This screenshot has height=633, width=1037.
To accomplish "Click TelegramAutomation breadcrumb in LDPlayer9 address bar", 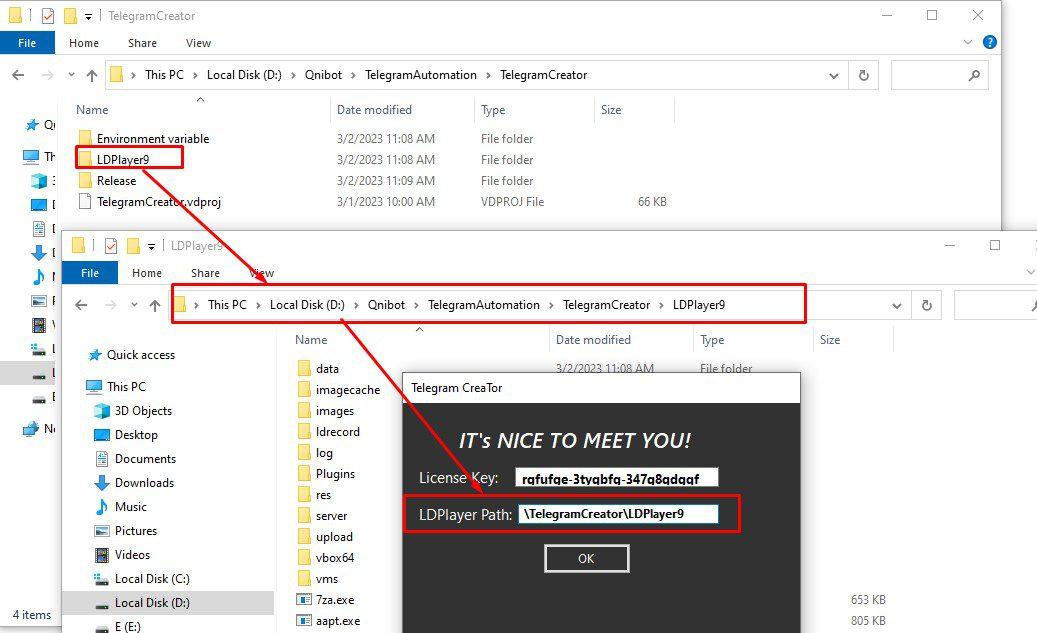I will (x=483, y=305).
